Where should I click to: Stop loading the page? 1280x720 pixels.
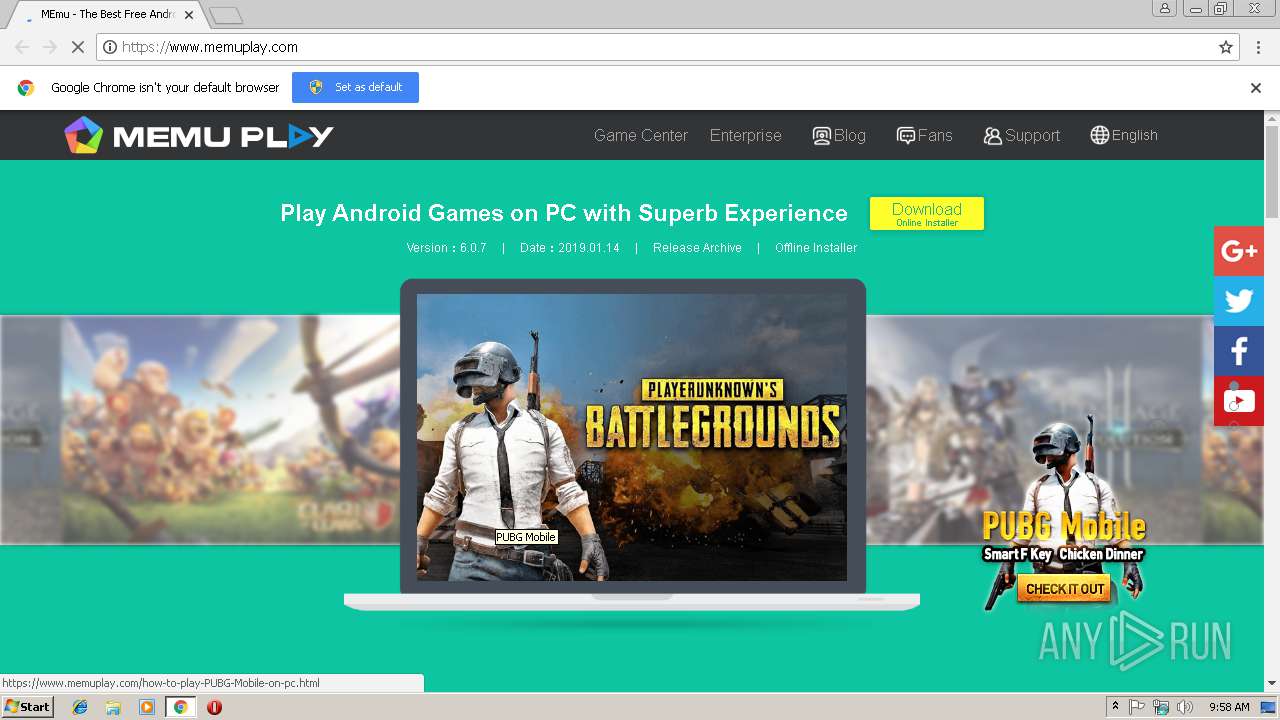(x=78, y=47)
